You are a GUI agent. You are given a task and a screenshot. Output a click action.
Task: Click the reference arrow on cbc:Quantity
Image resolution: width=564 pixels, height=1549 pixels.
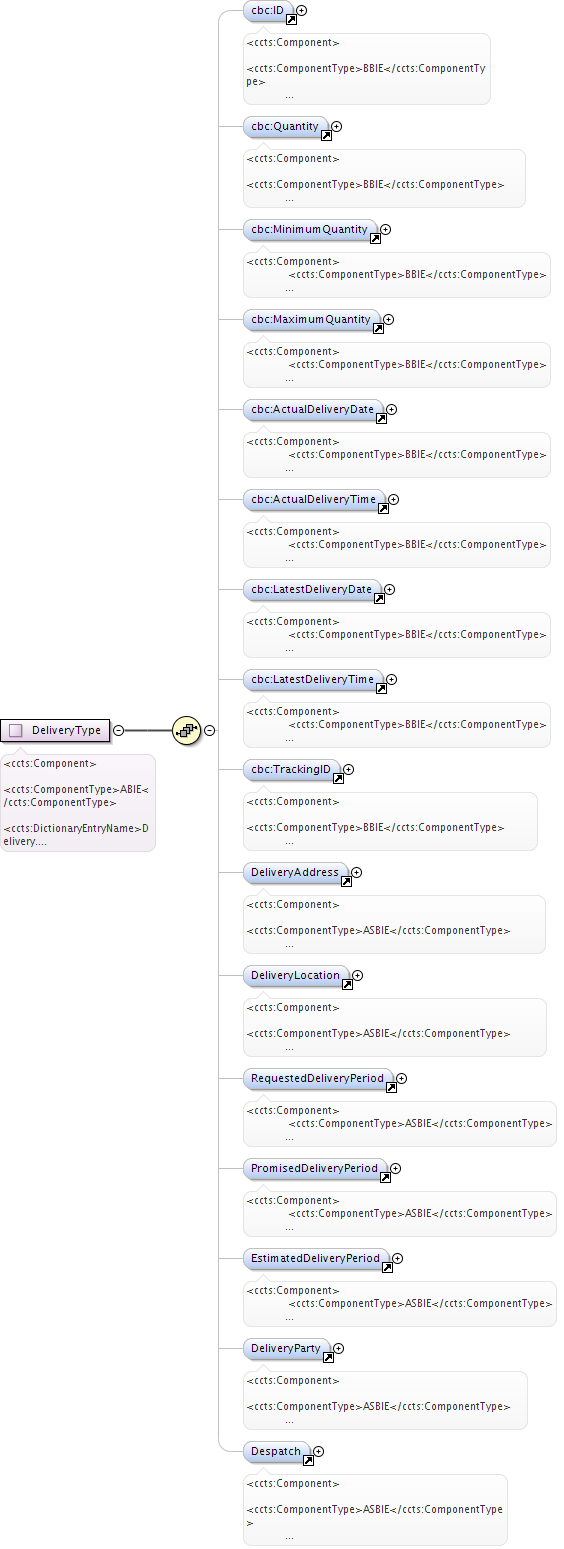[326, 134]
